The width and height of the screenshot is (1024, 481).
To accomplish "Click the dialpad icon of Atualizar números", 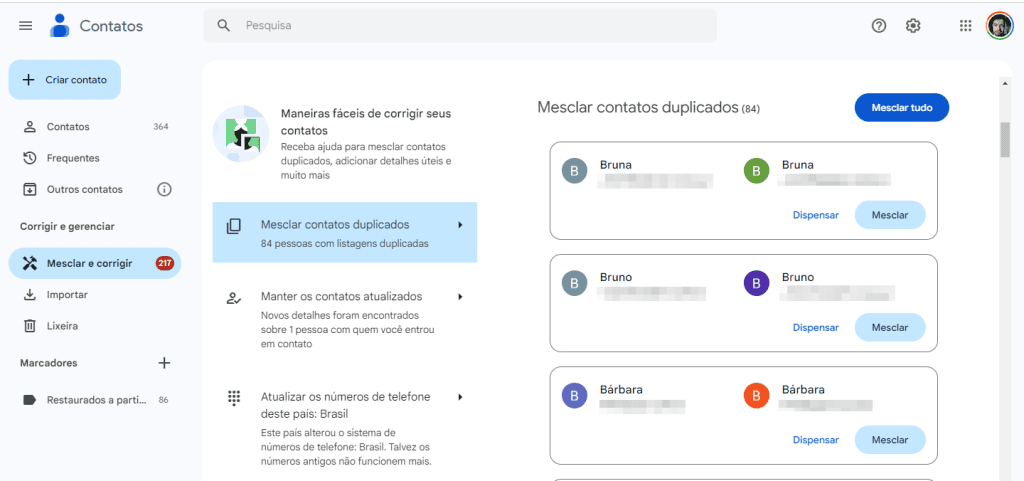I will [x=234, y=397].
